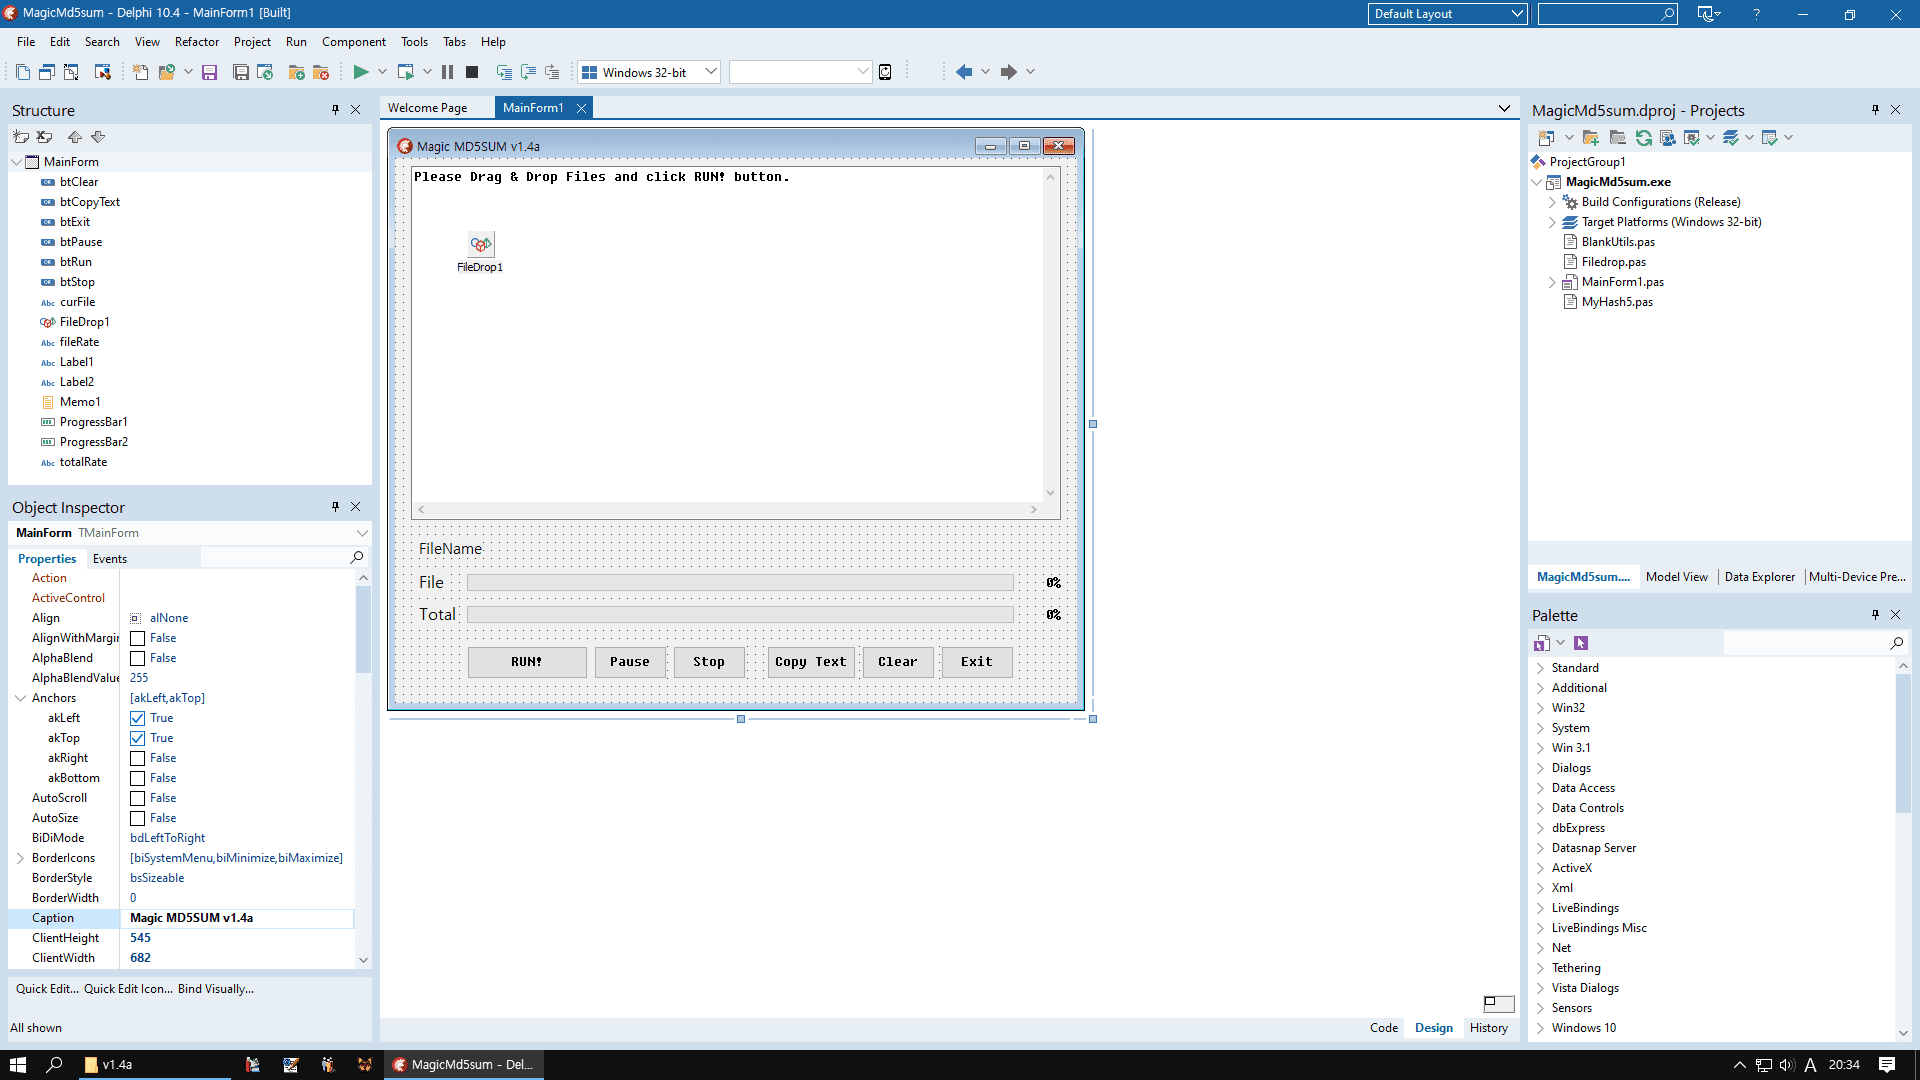The height and width of the screenshot is (1080, 1920).
Task: Click the device preview icon next to combo box
Action: tap(885, 72)
